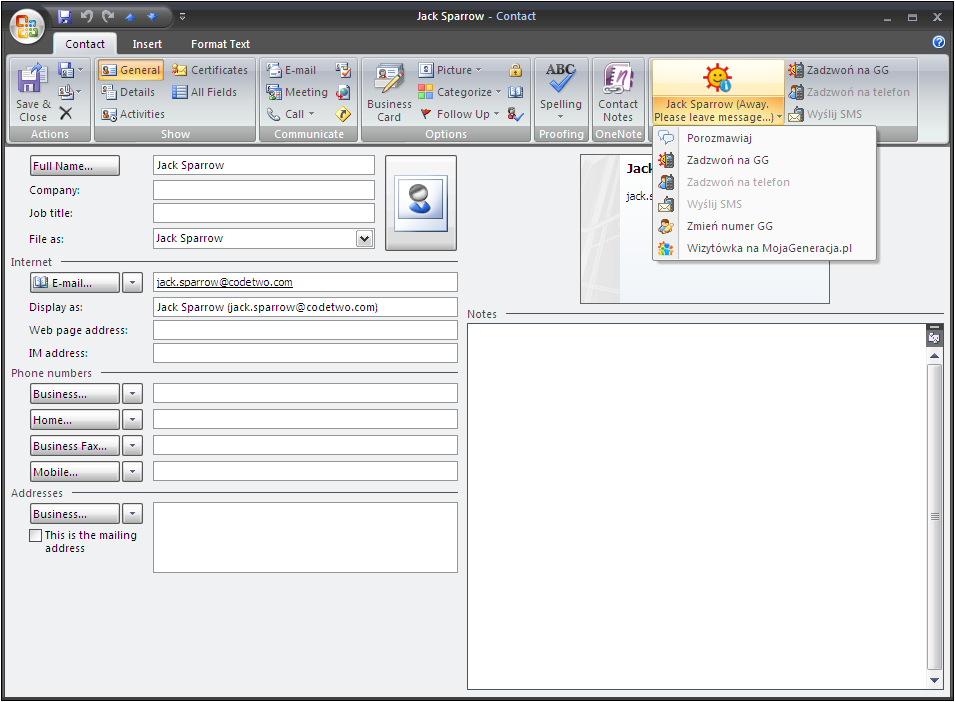The image size is (955, 702).
Task: Open the Follow Up dropdown
Action: coord(459,114)
